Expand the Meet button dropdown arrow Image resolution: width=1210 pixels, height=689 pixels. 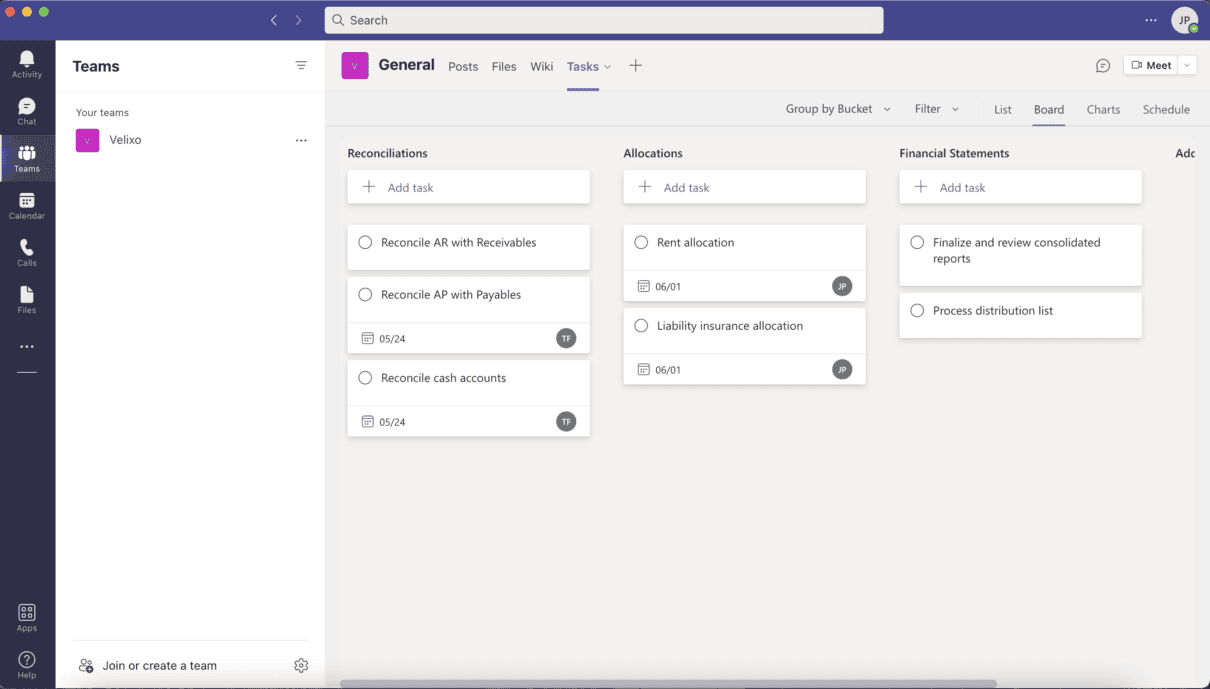(1187, 65)
